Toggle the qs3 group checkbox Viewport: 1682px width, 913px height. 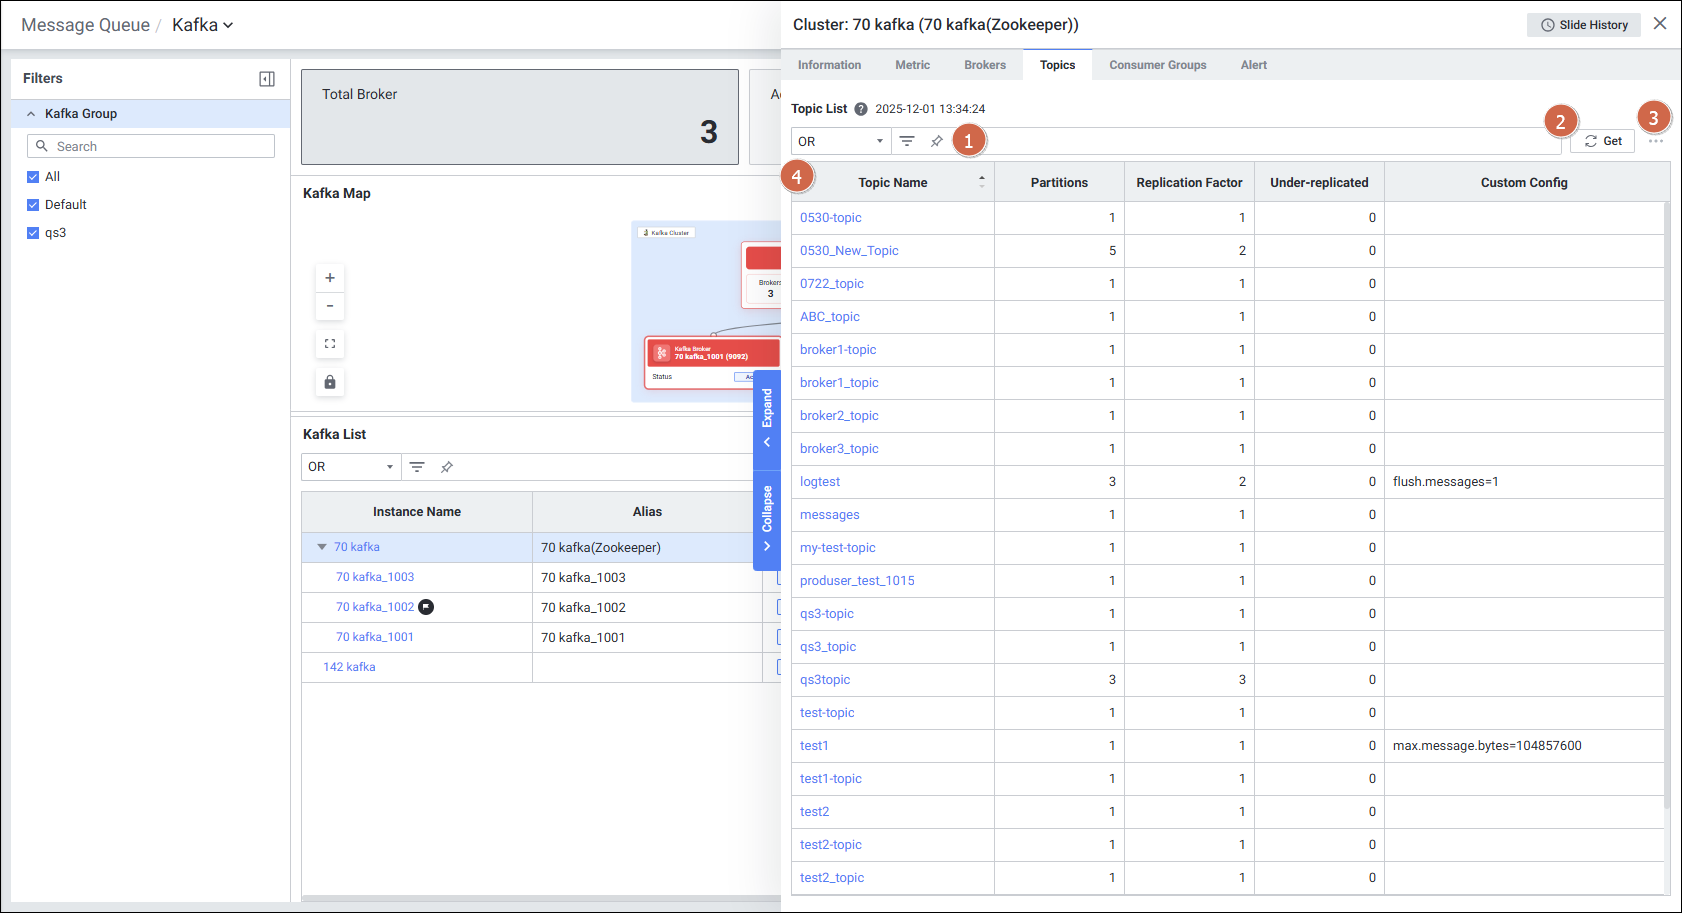coord(33,233)
